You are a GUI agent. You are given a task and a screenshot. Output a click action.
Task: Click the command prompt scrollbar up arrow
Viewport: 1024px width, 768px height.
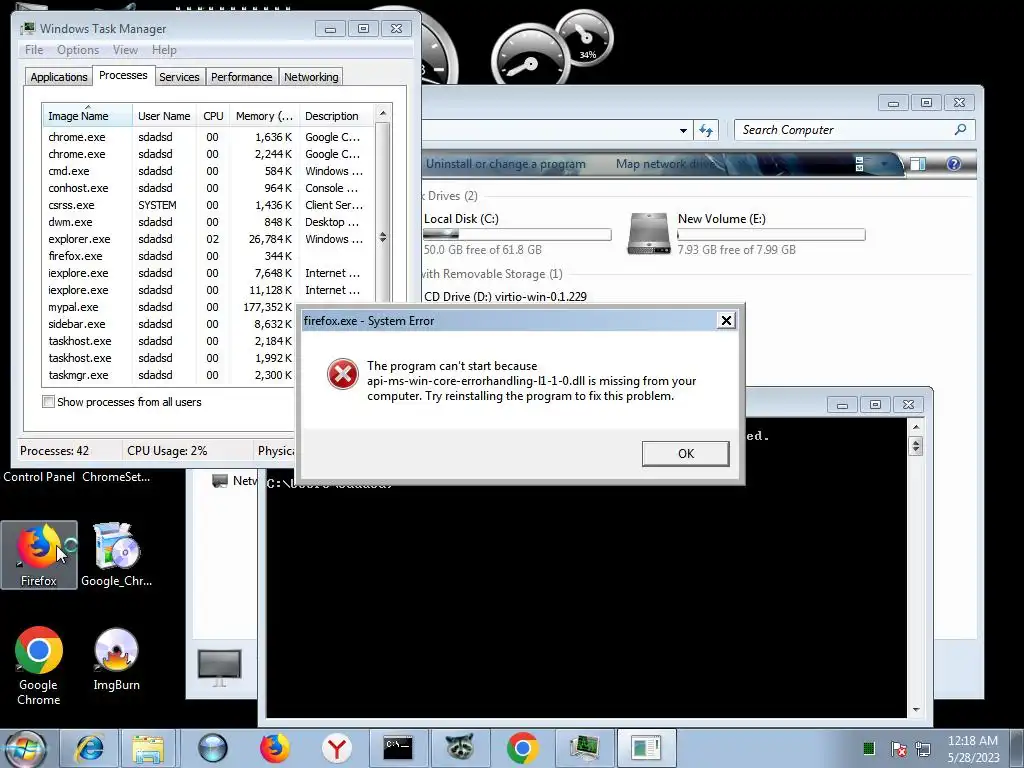[x=916, y=427]
